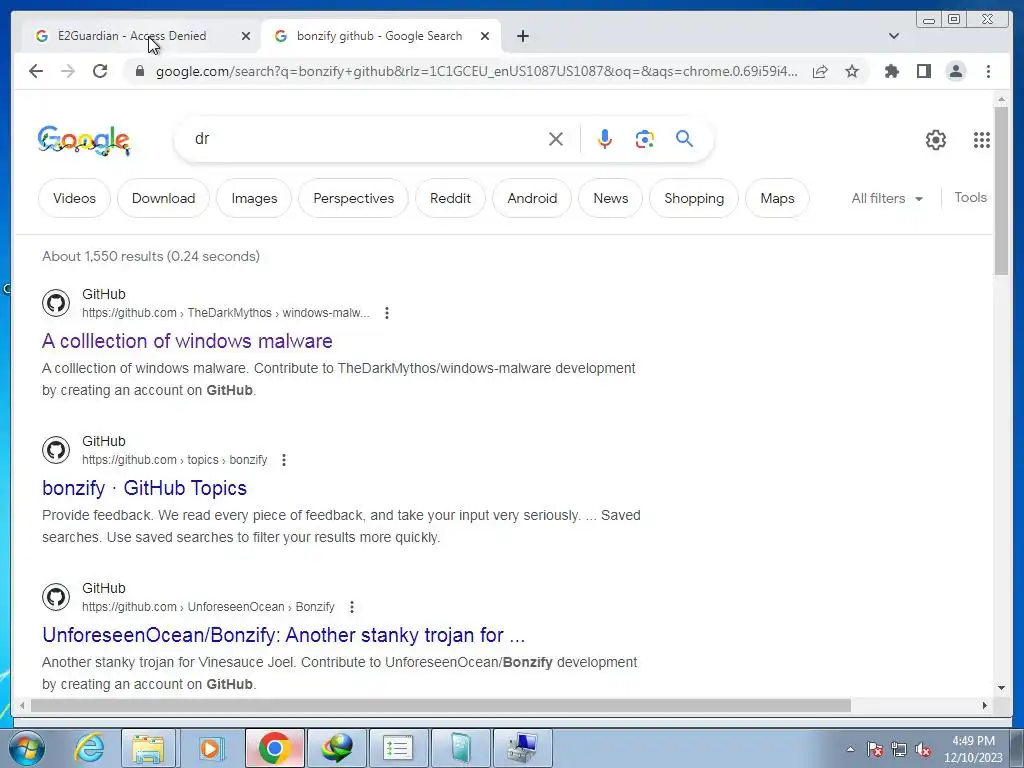Open more options for TheDarkMythos result

[x=387, y=313]
